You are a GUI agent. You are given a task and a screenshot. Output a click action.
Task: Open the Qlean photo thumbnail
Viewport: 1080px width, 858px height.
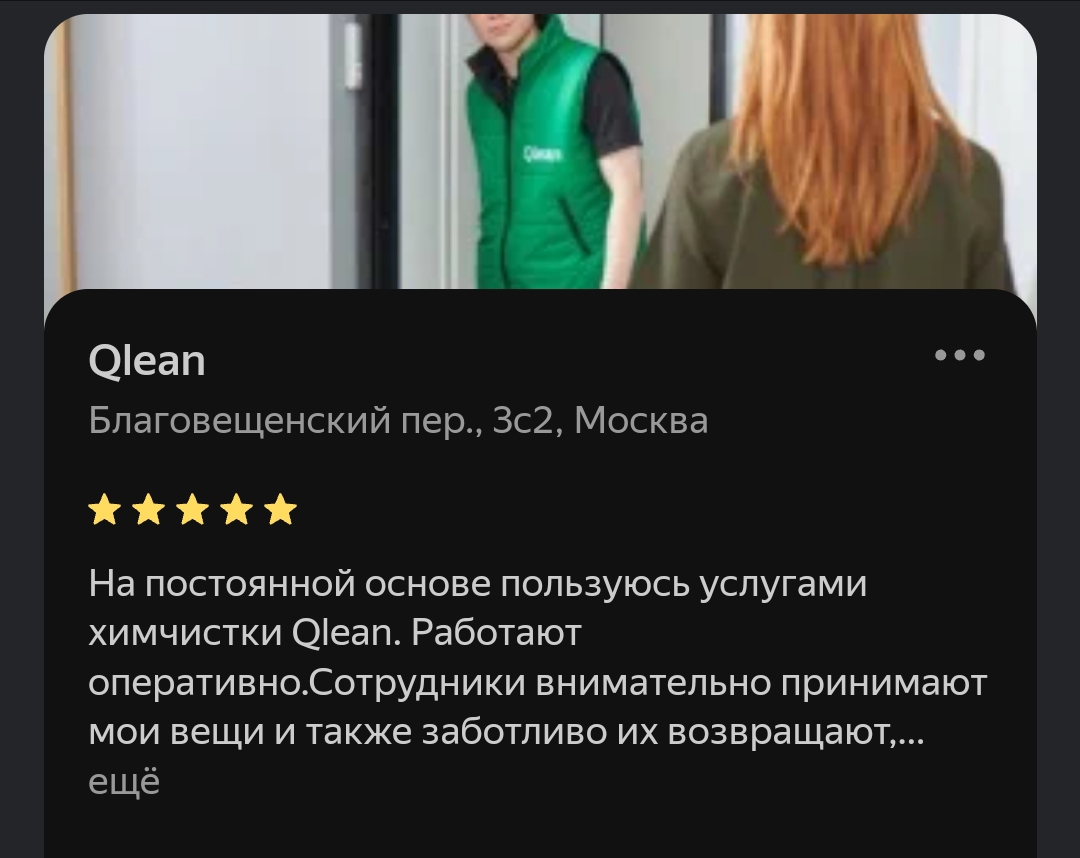(540, 151)
